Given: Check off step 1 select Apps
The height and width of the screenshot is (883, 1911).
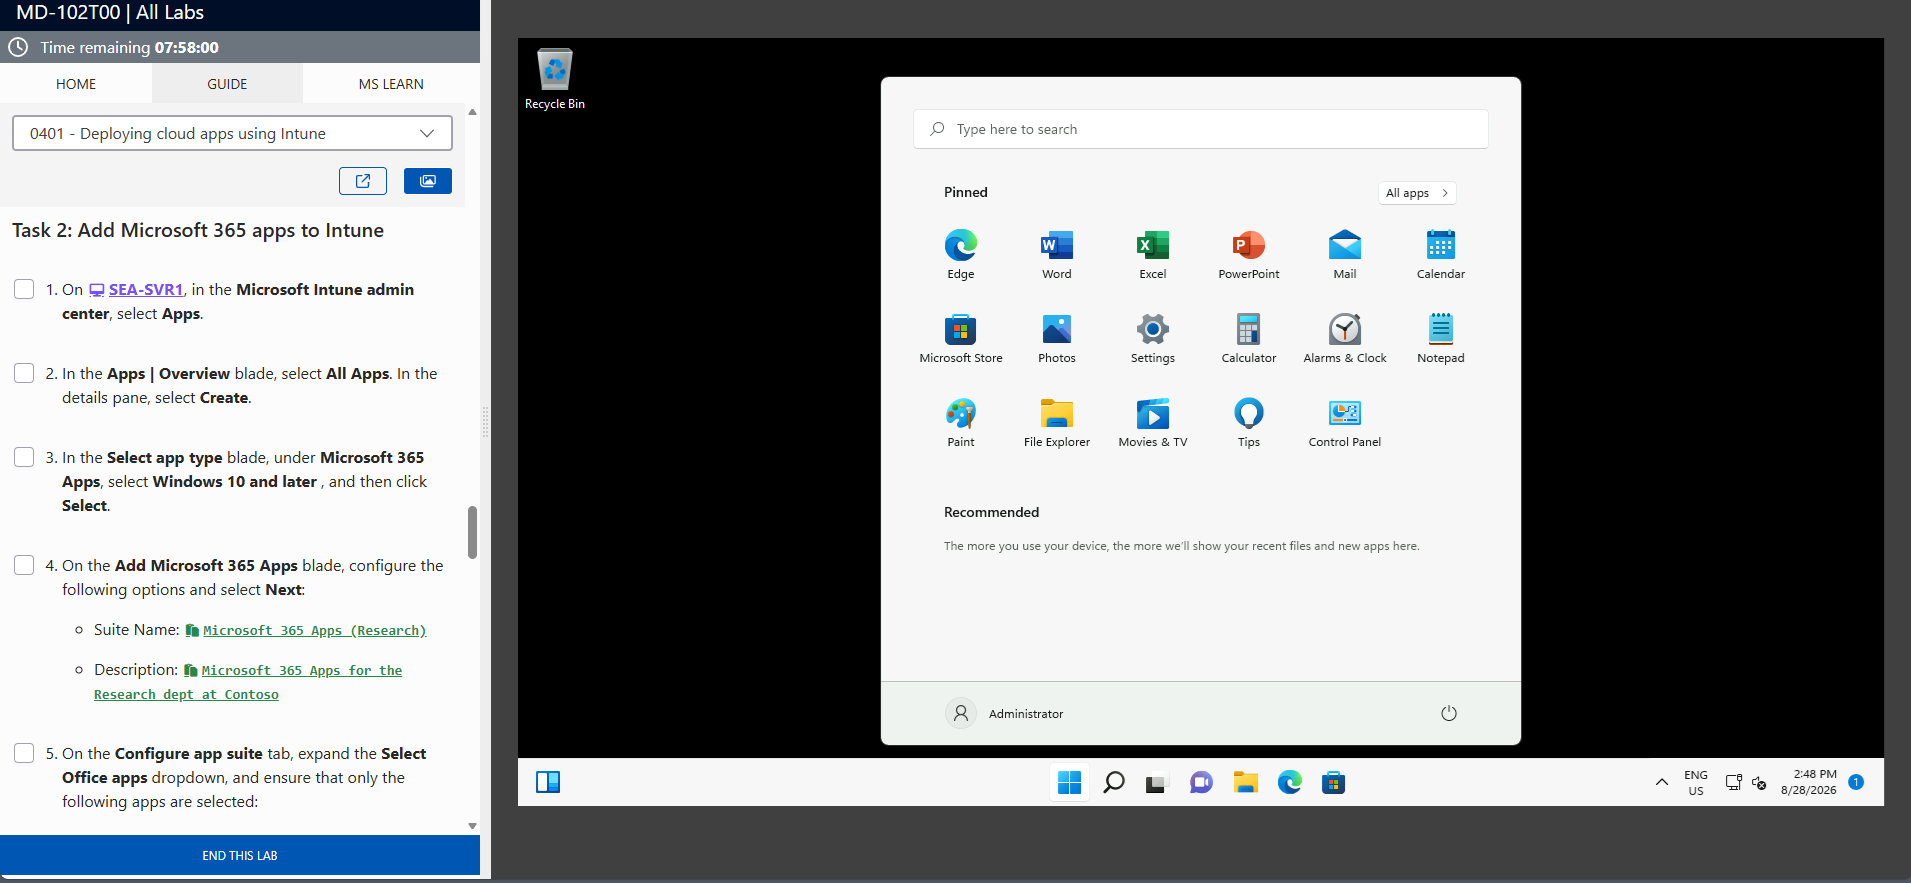Looking at the screenshot, I should 24,289.
